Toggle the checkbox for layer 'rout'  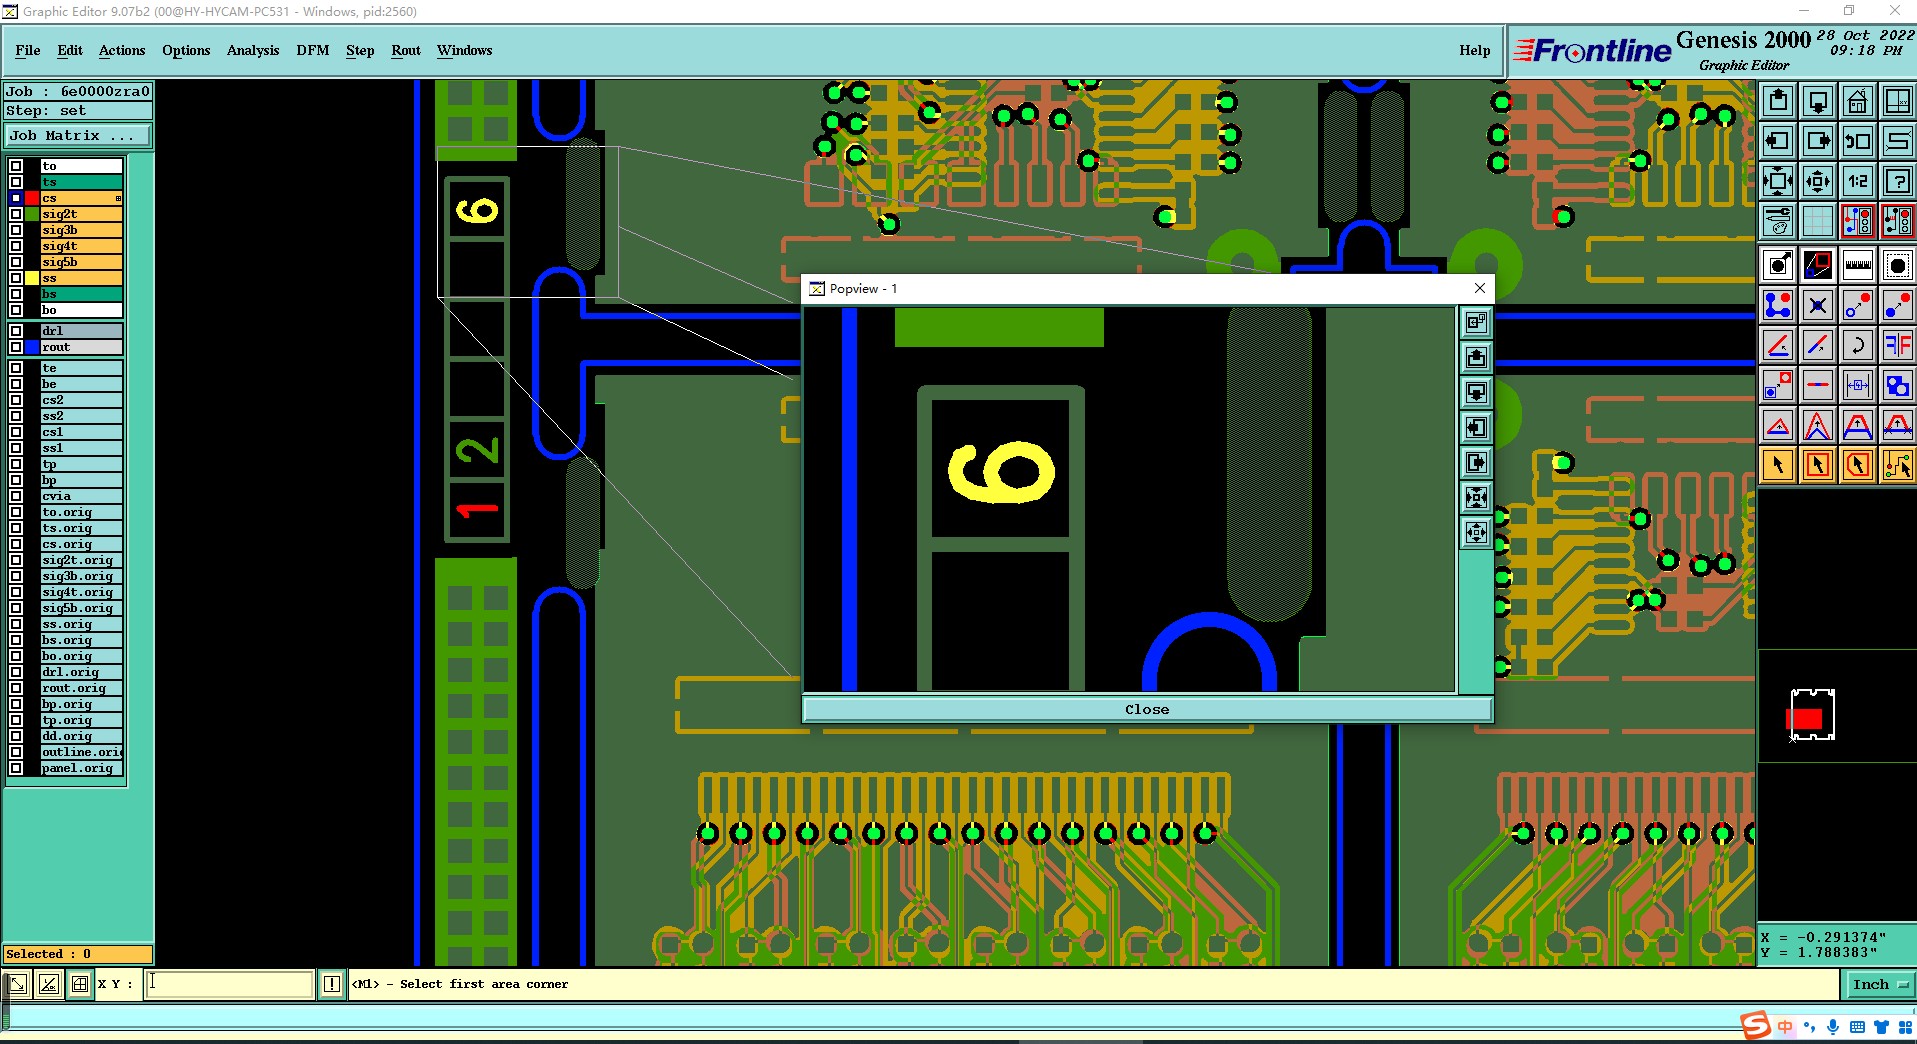click(16, 347)
